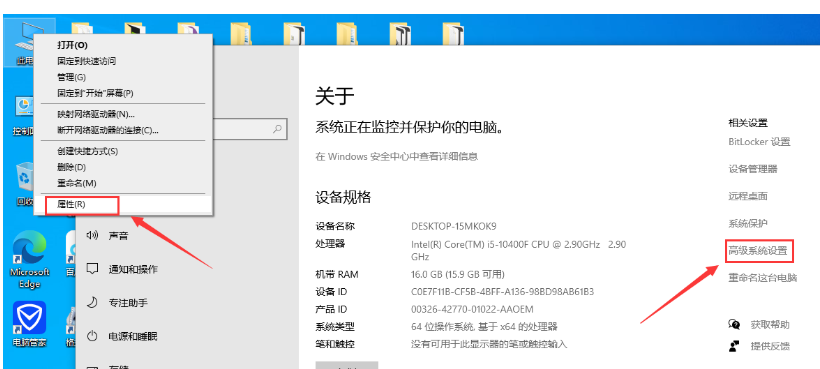Open the 设备管理器 link

[753, 169]
